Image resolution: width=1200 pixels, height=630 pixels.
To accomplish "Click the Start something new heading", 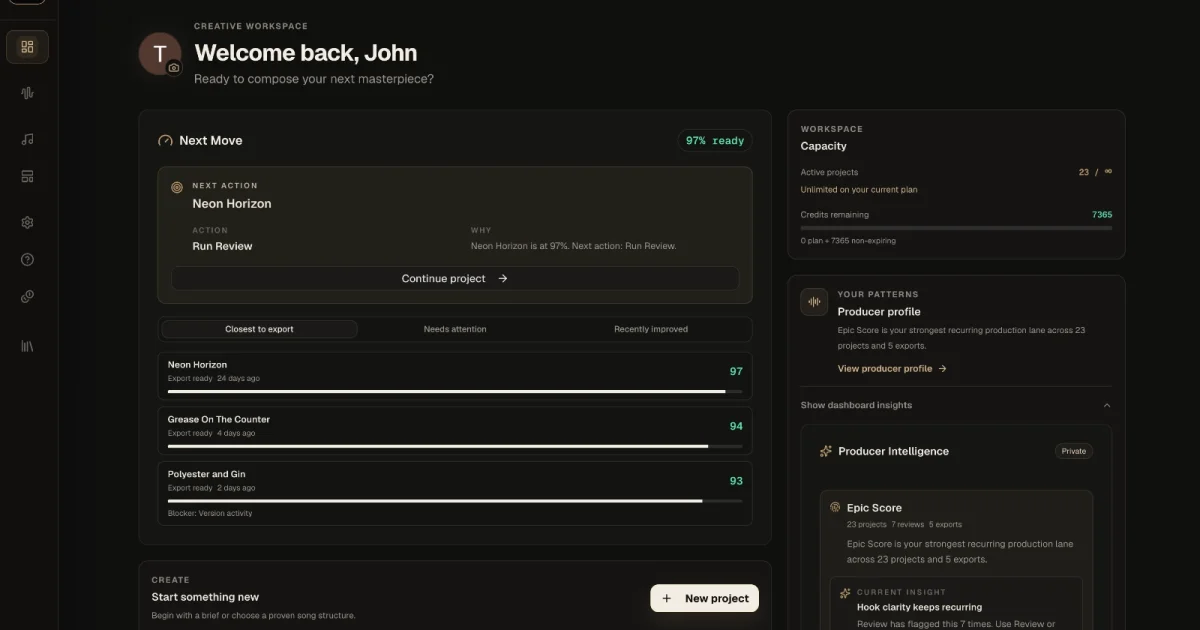I will (205, 597).
